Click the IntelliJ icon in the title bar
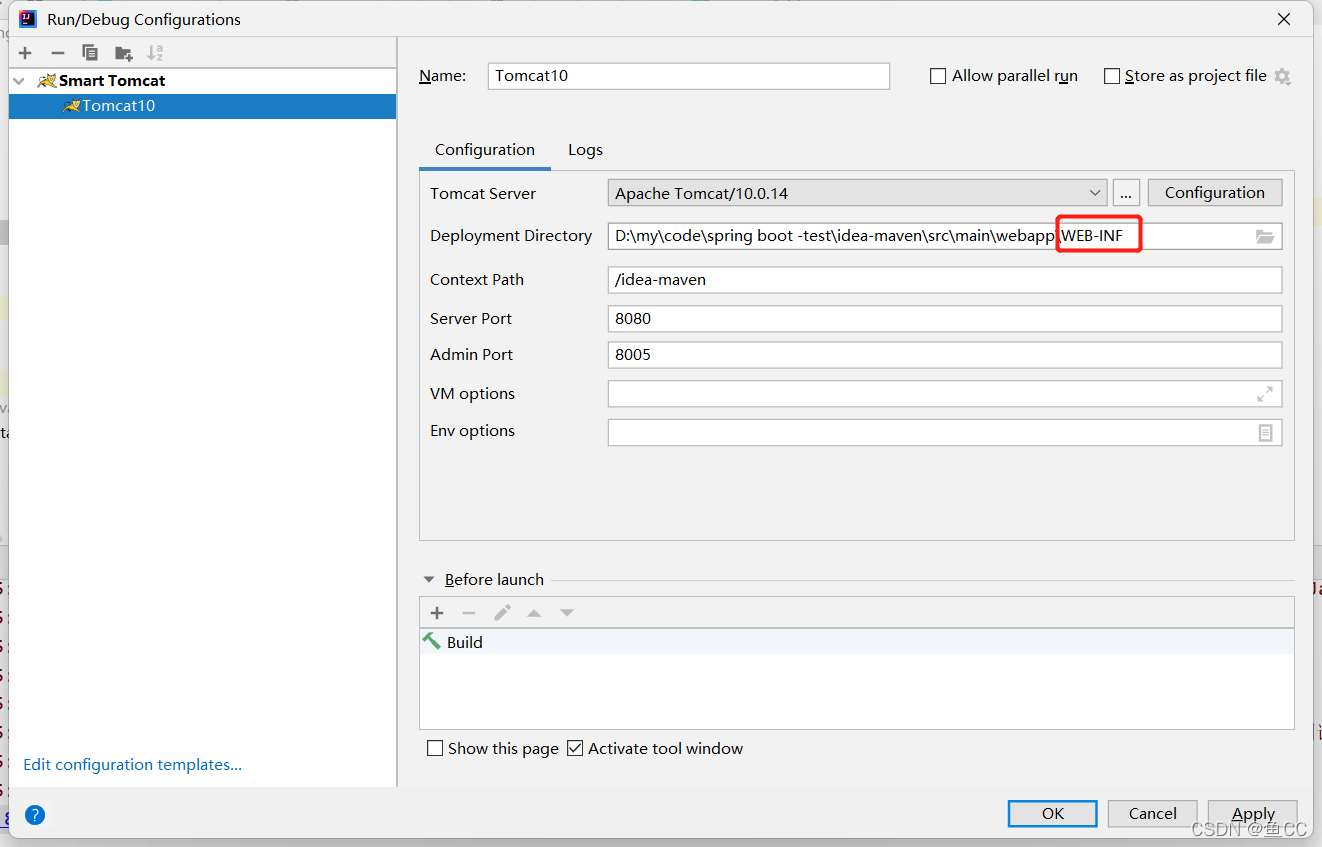 pos(28,18)
